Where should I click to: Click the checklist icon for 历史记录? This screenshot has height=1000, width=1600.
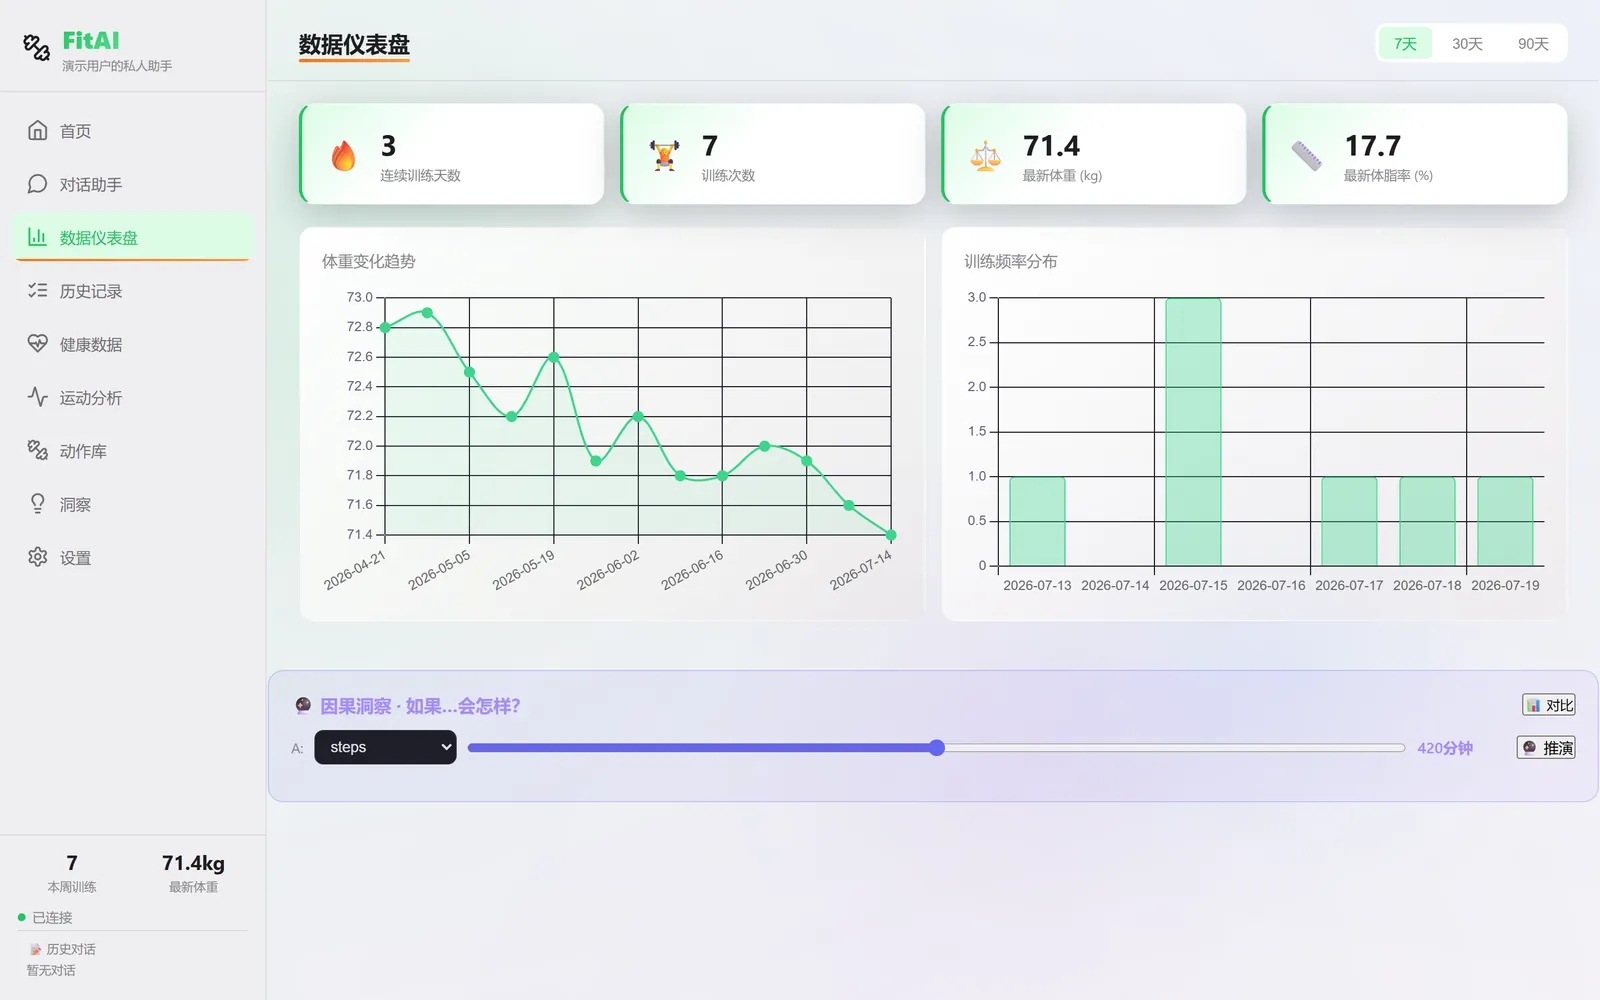point(38,290)
